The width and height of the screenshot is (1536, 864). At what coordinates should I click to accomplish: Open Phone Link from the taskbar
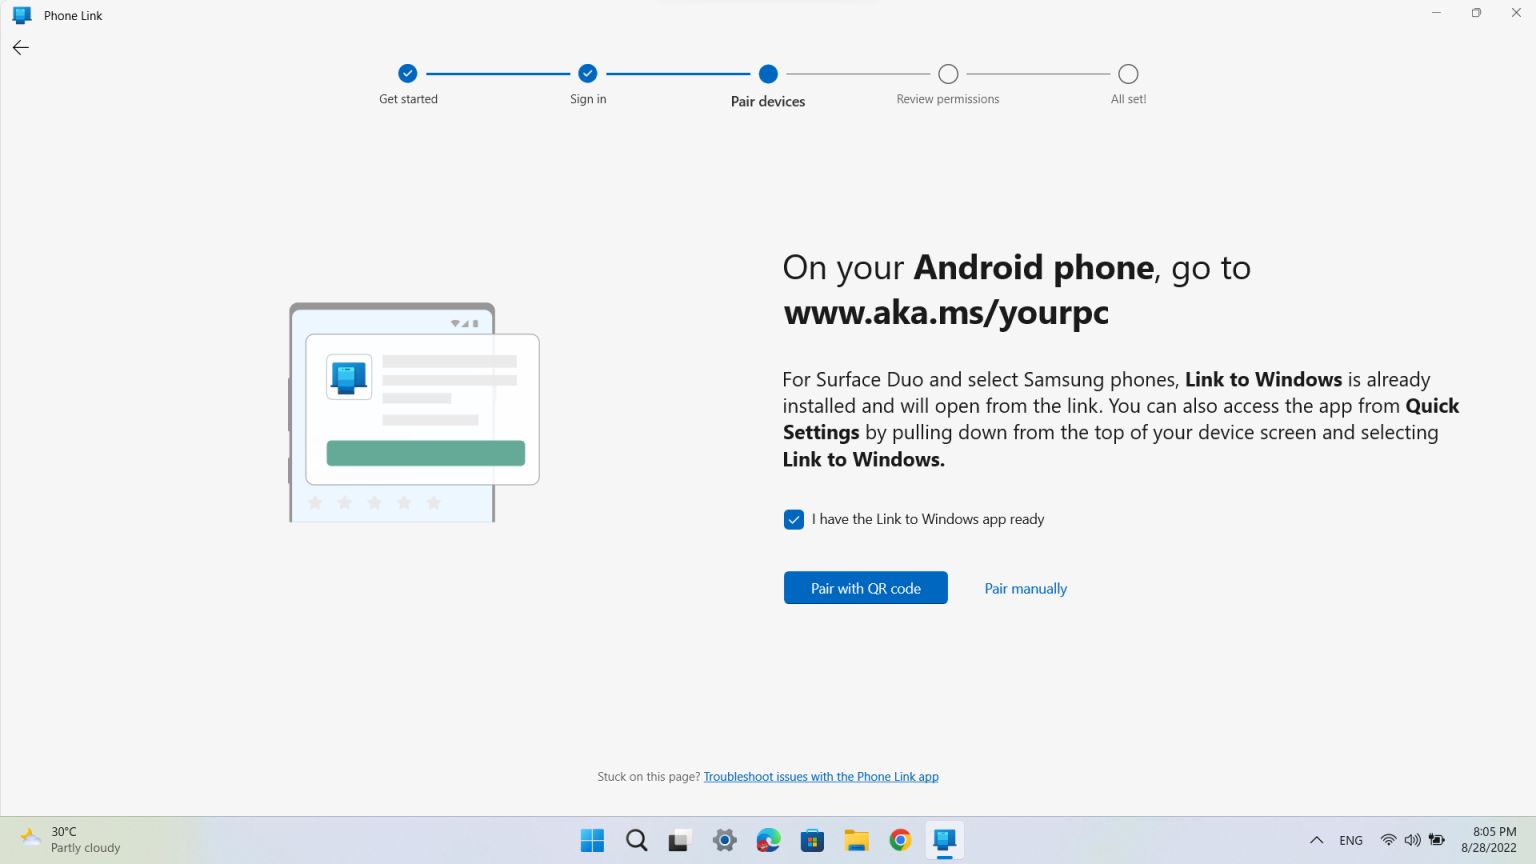coord(944,840)
